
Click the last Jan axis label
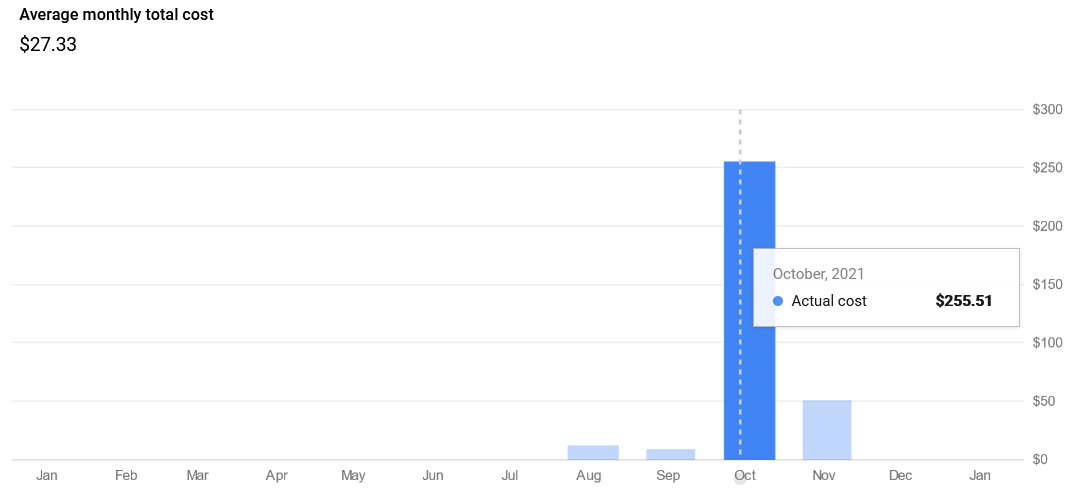pyautogui.click(x=980, y=475)
